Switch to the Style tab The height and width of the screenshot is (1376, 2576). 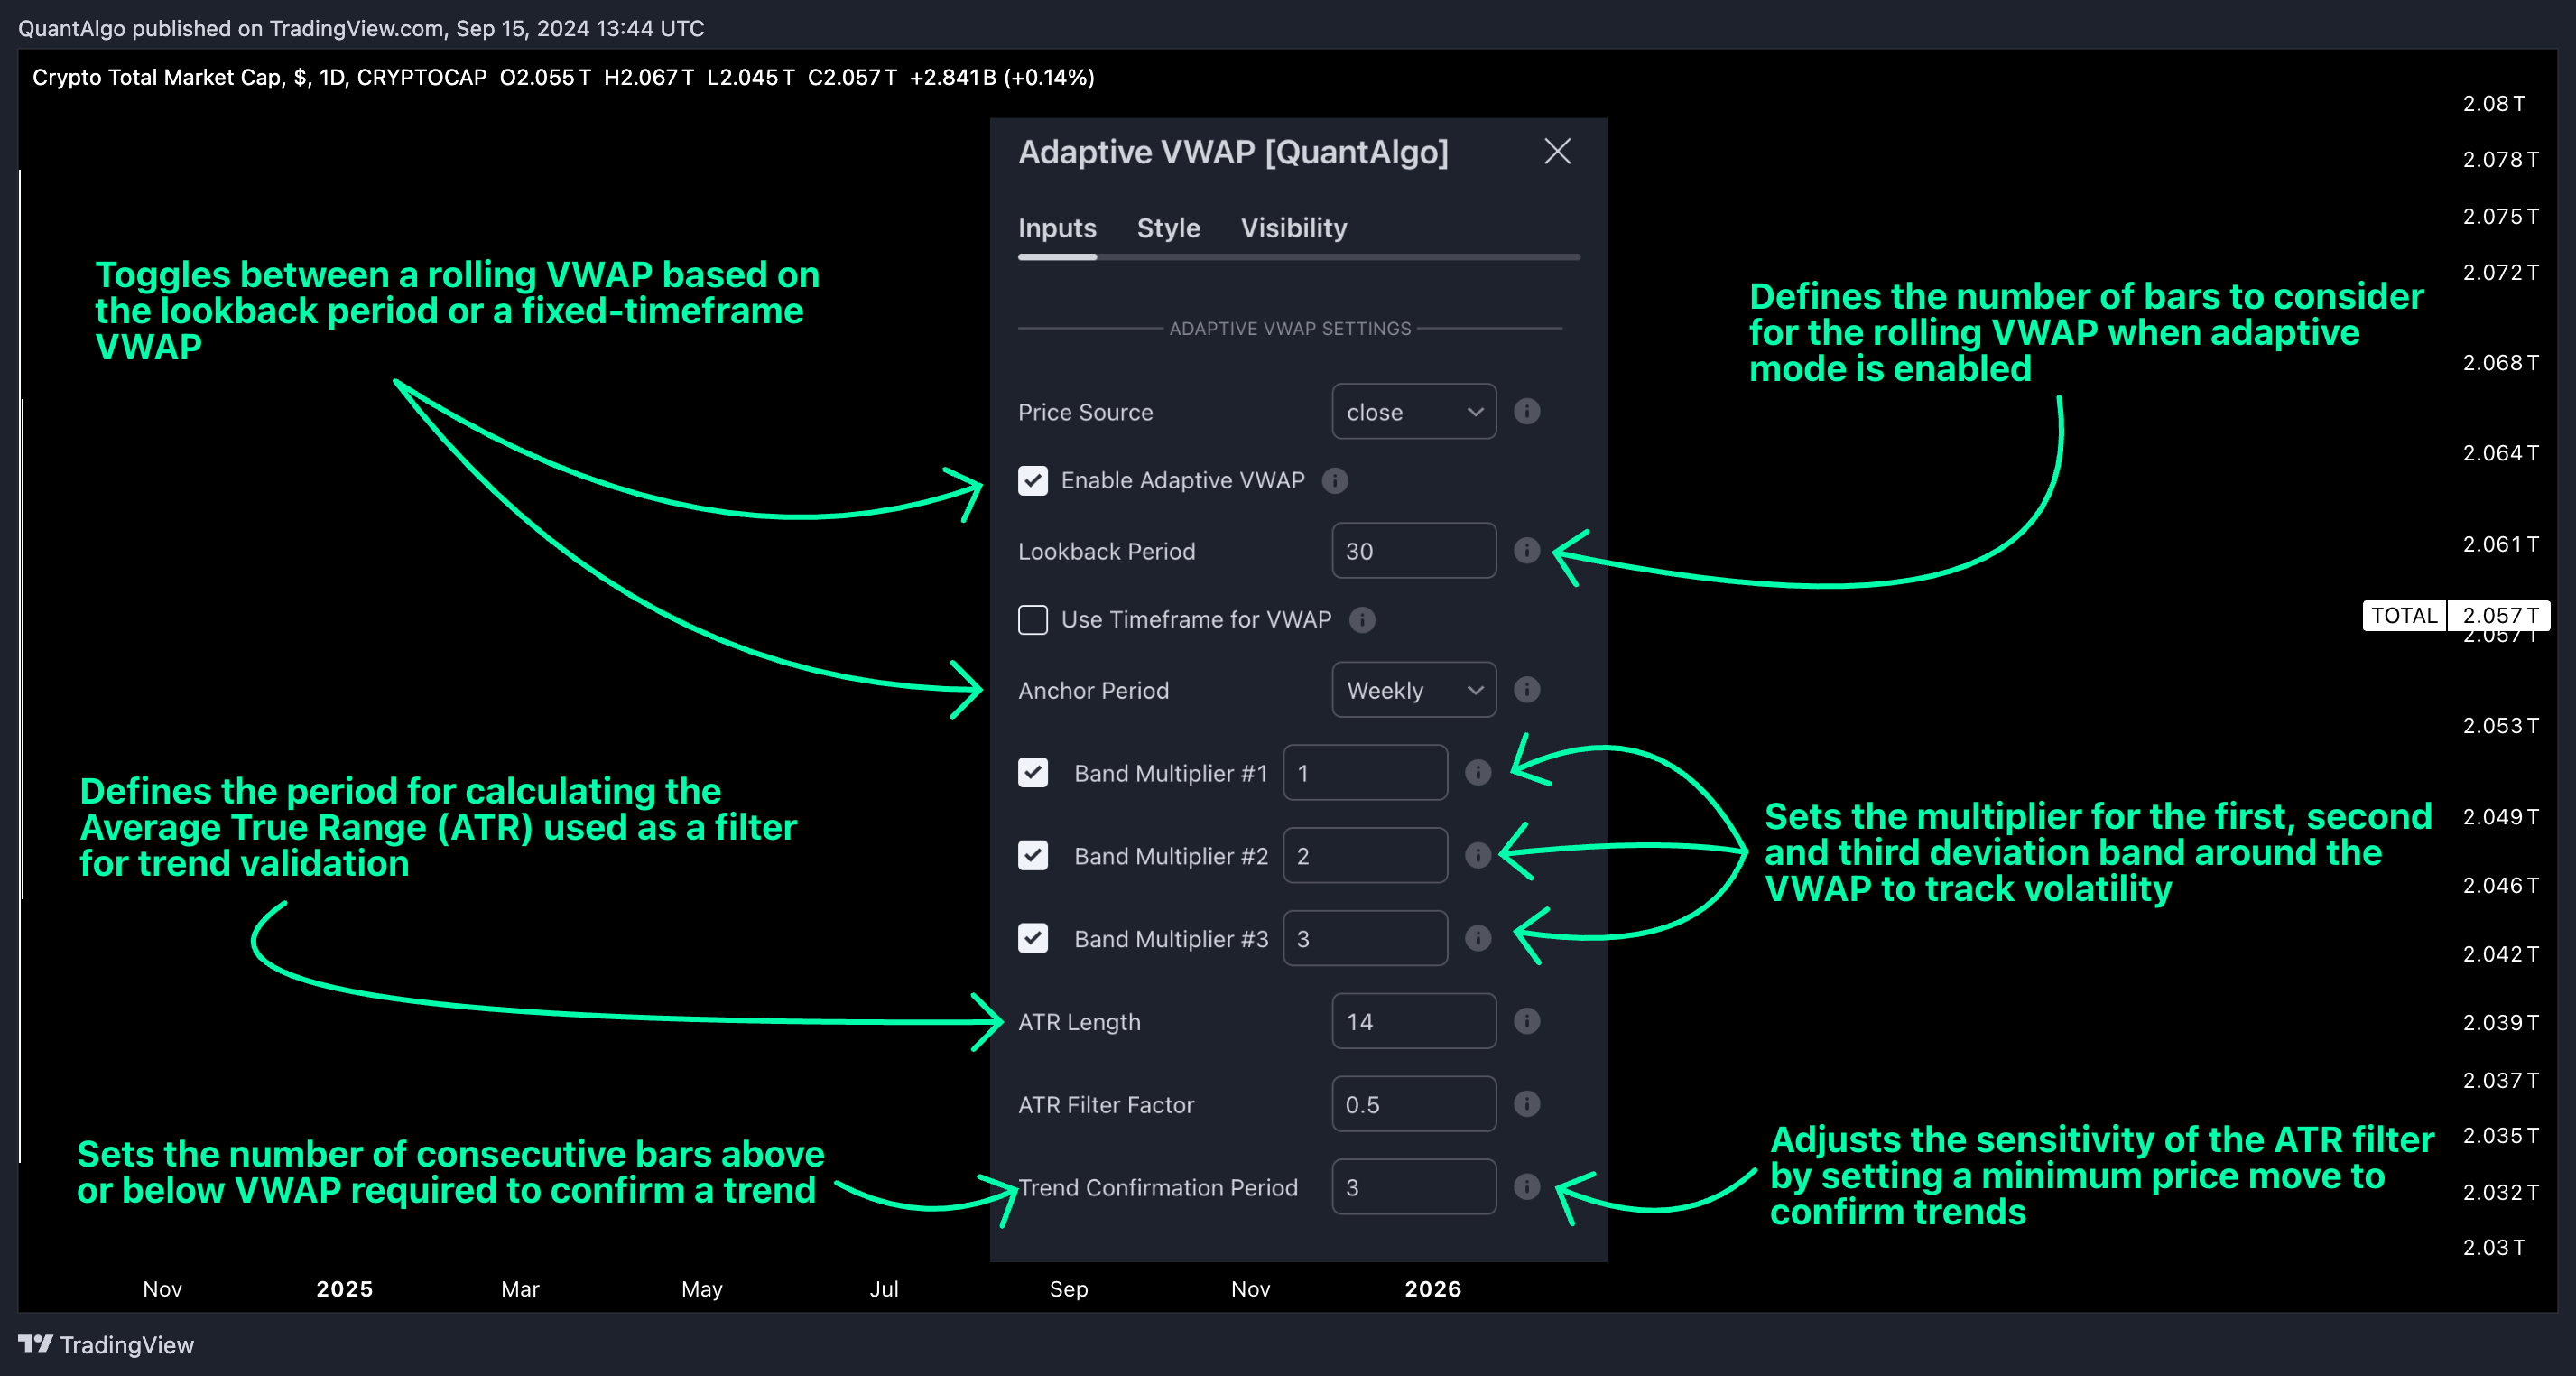(1168, 228)
